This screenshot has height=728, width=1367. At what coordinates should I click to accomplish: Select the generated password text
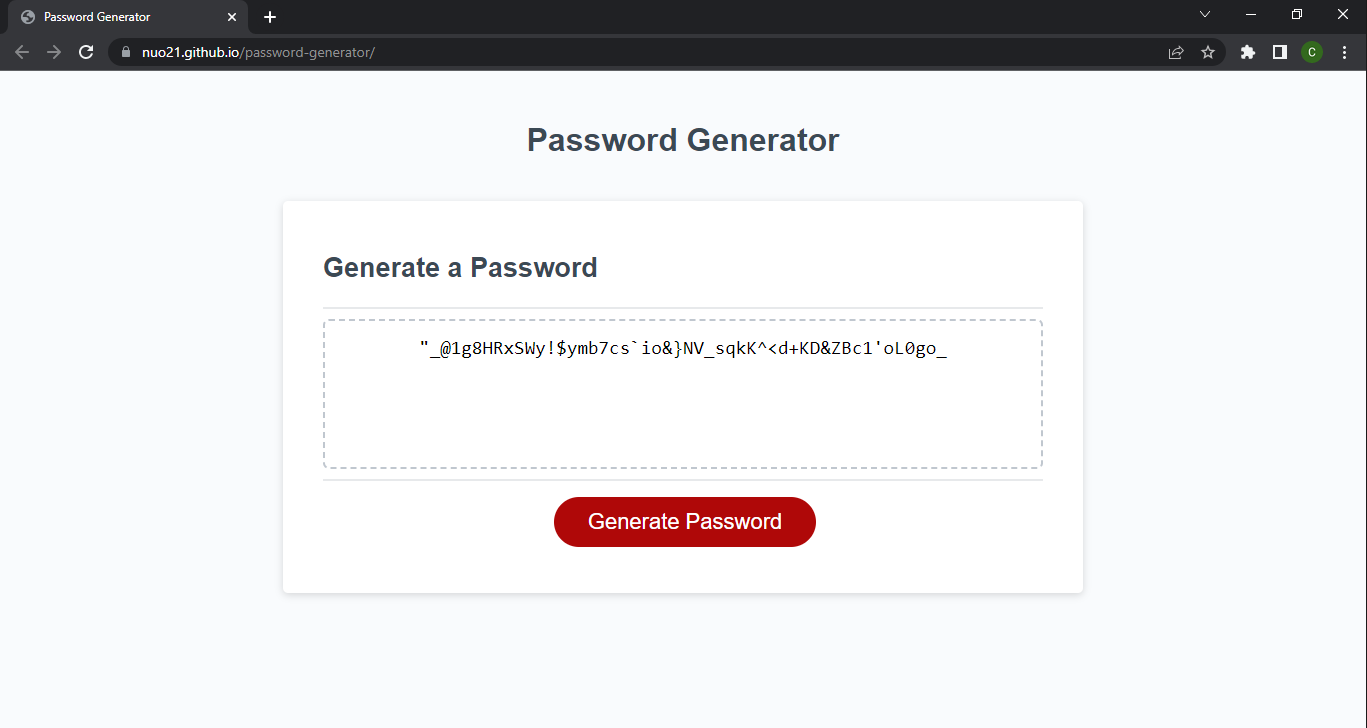(683, 348)
